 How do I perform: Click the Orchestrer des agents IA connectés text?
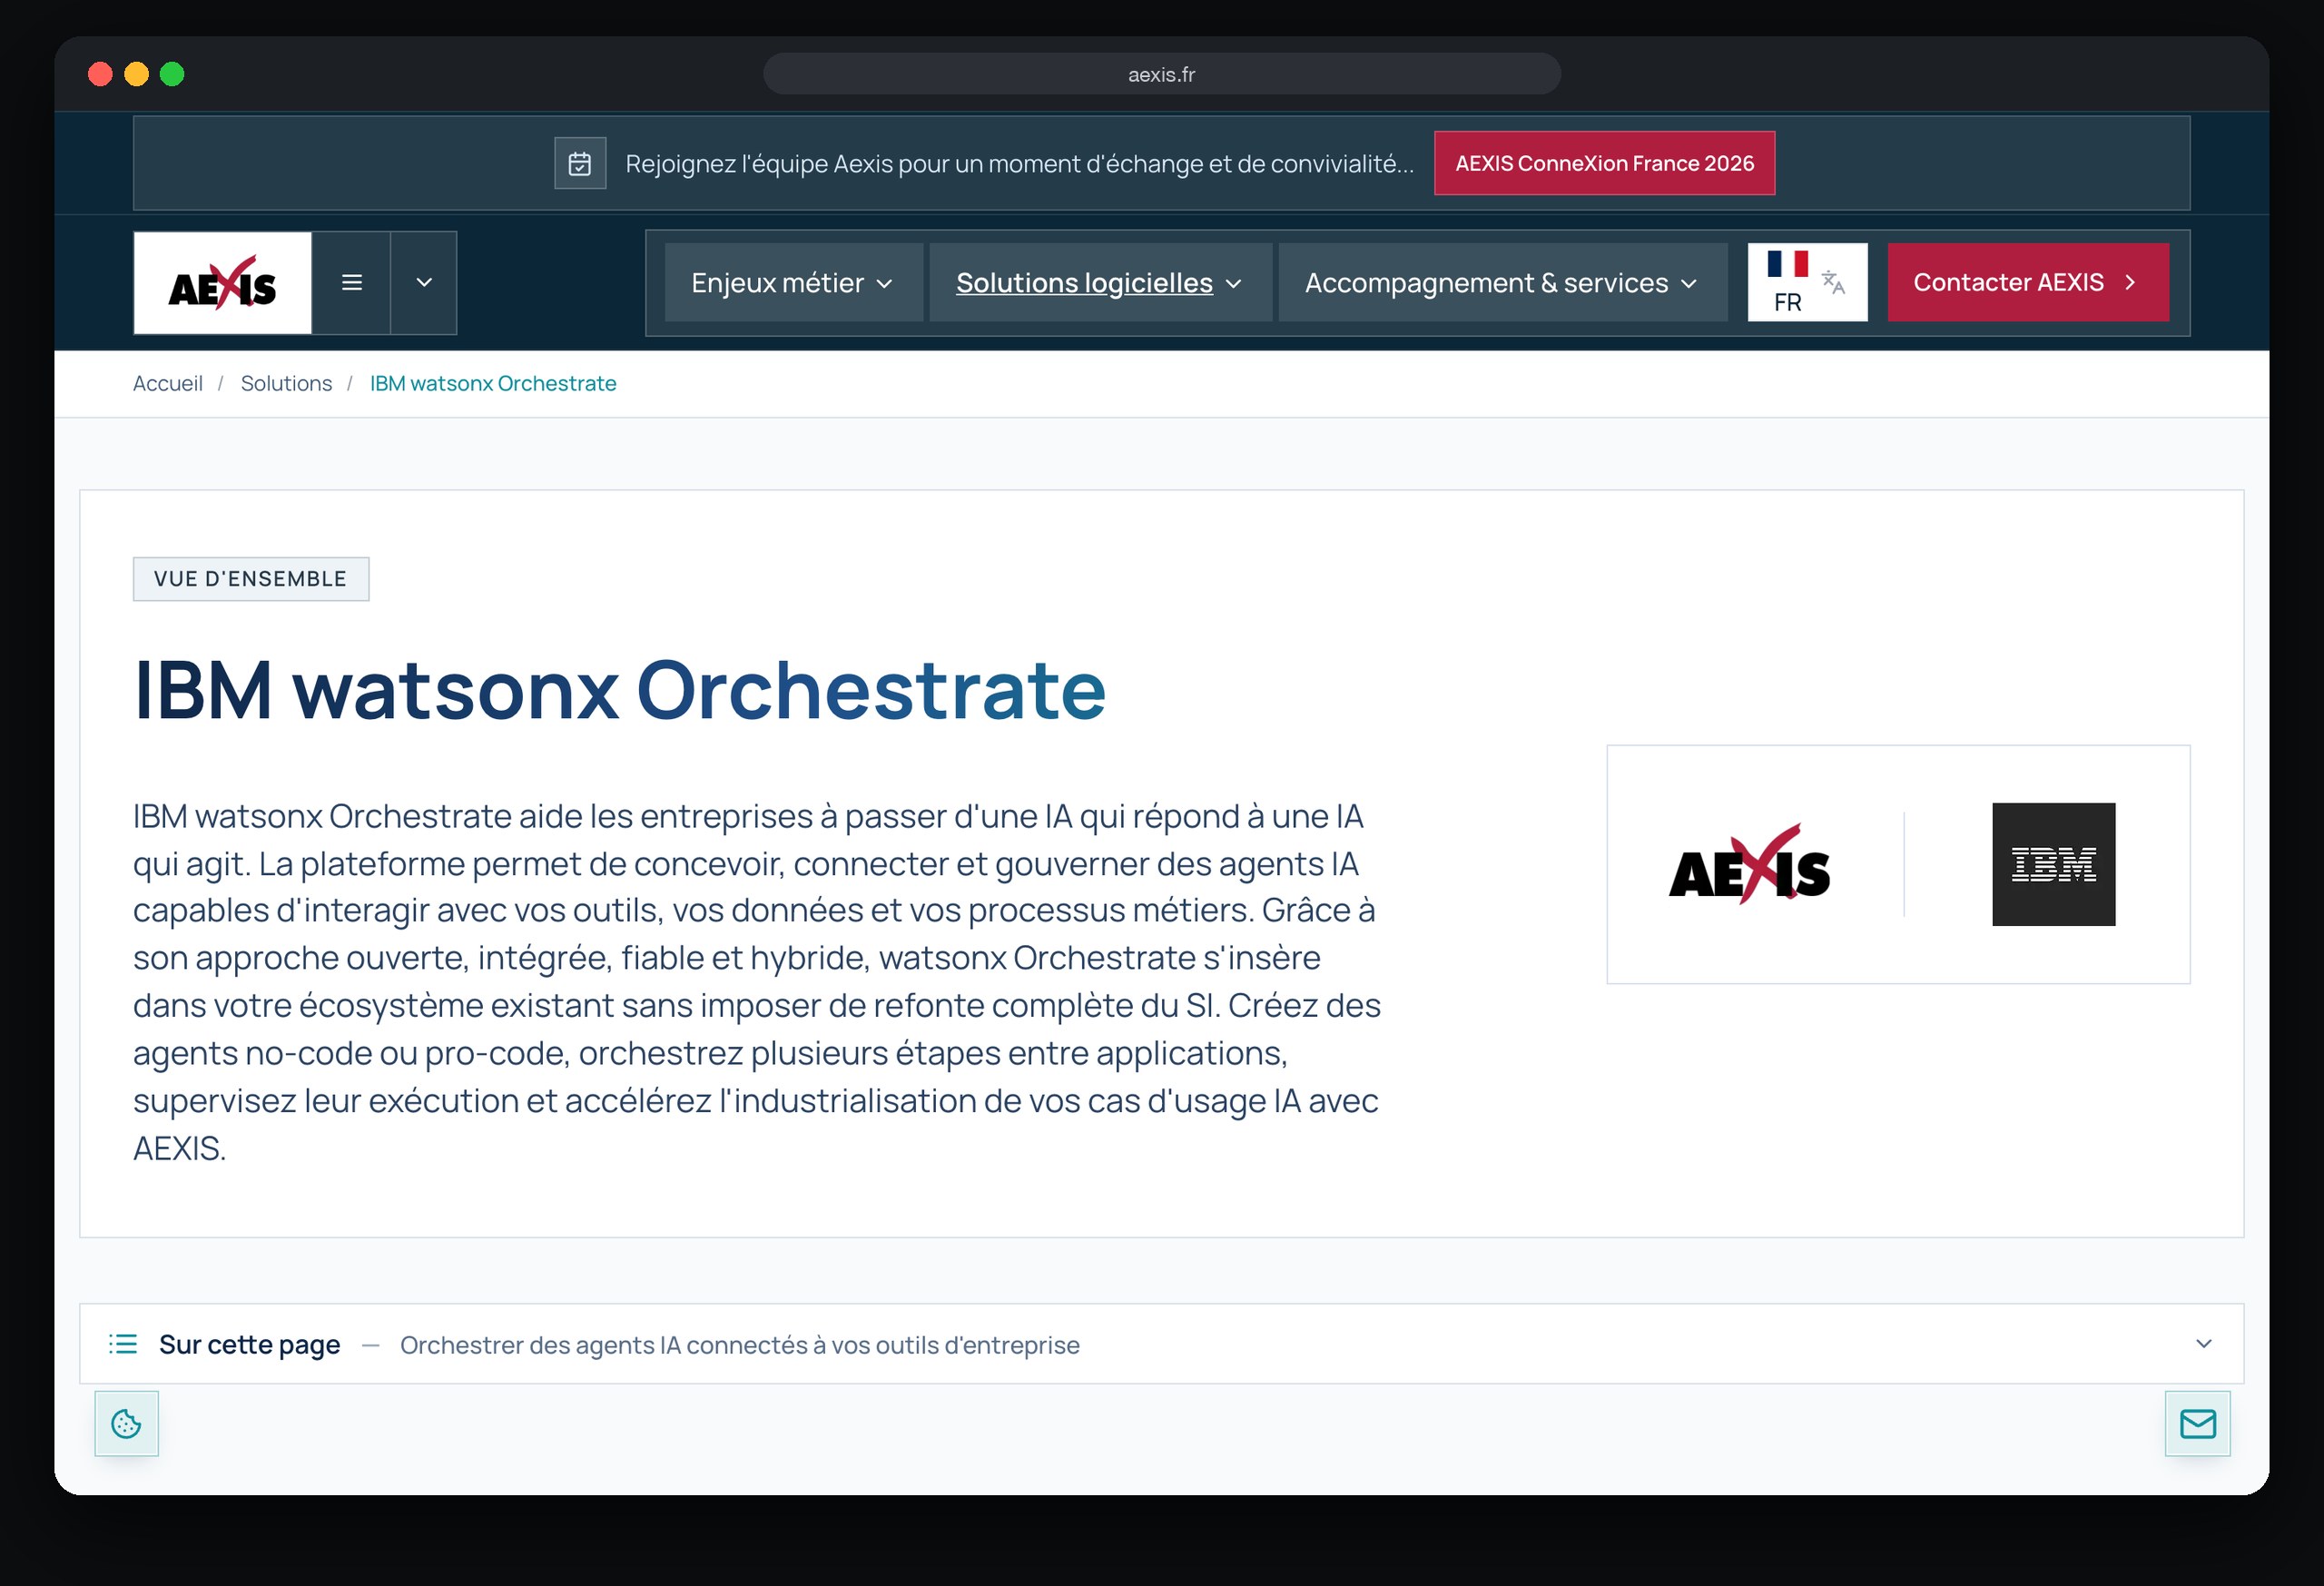tap(740, 1345)
